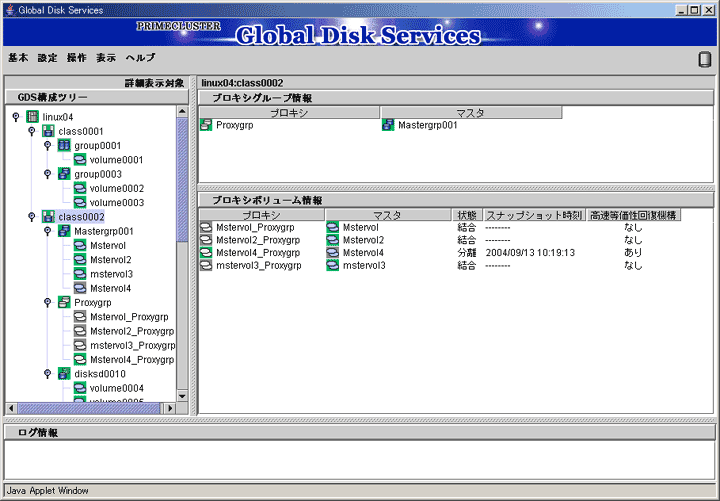
Task: Click the Mstervol4_Proxygrp icon in tree
Action: point(80,359)
